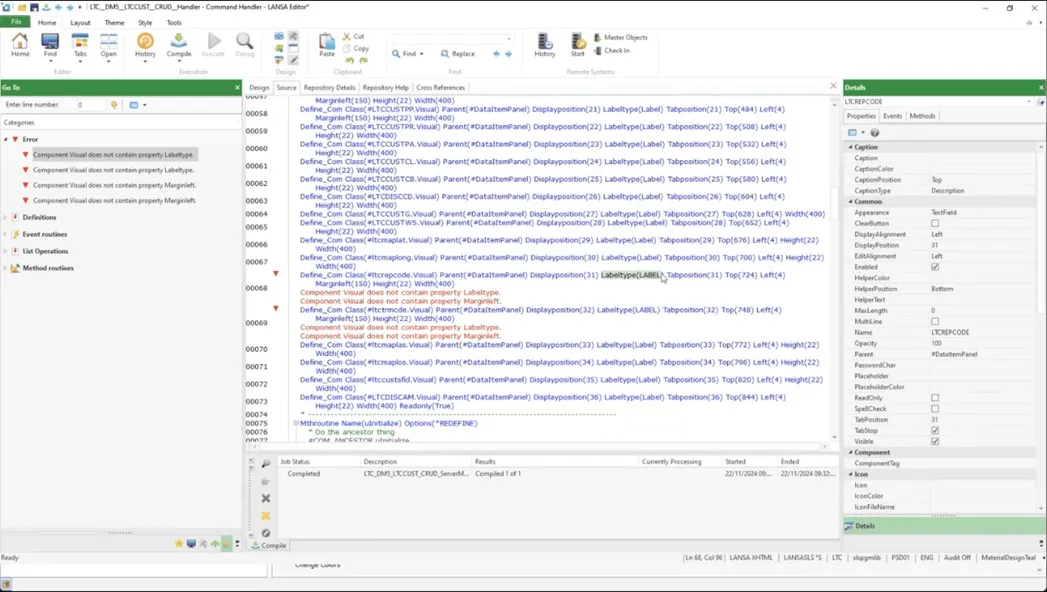Image resolution: width=1047 pixels, height=592 pixels.
Task: Open the Layout ribbon tab
Action: (80, 22)
